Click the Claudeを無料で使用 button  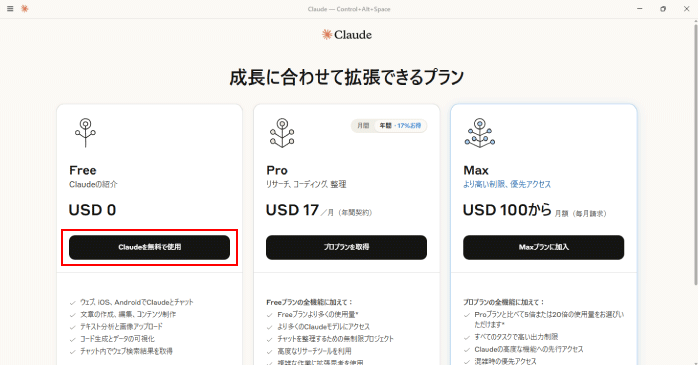point(150,247)
